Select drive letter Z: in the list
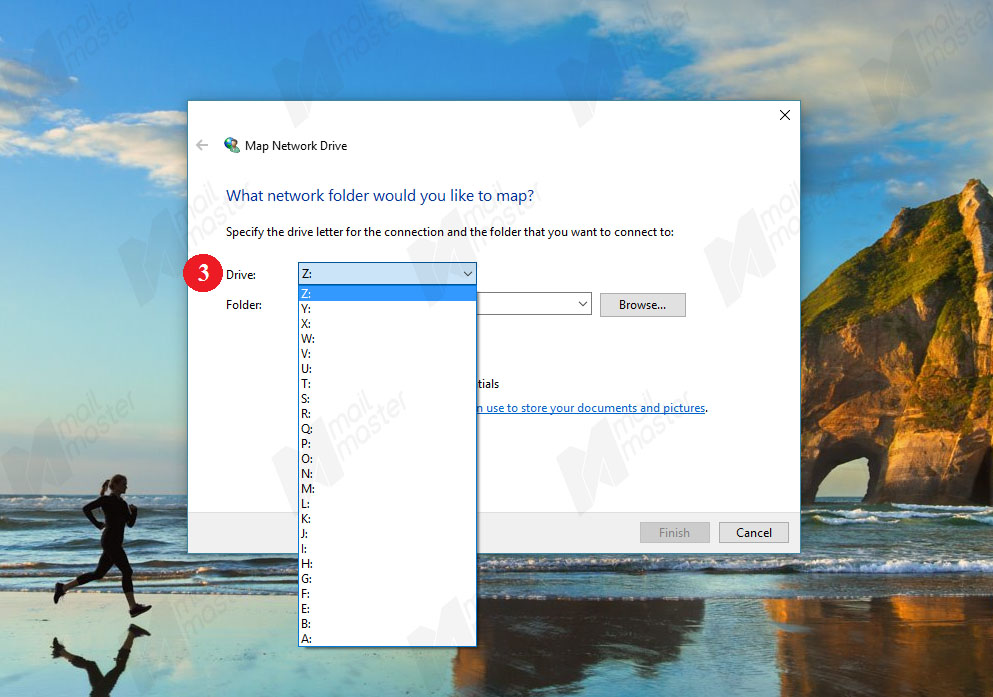The height and width of the screenshot is (697, 993). click(387, 293)
